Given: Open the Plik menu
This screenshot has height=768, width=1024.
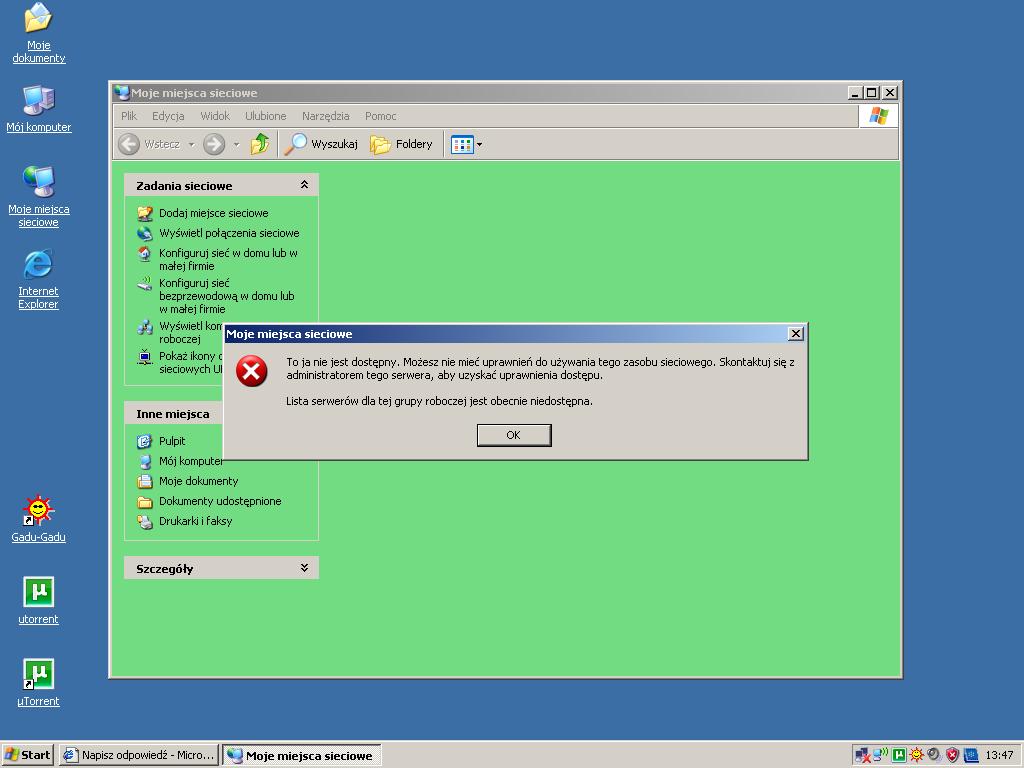Looking at the screenshot, I should (129, 116).
